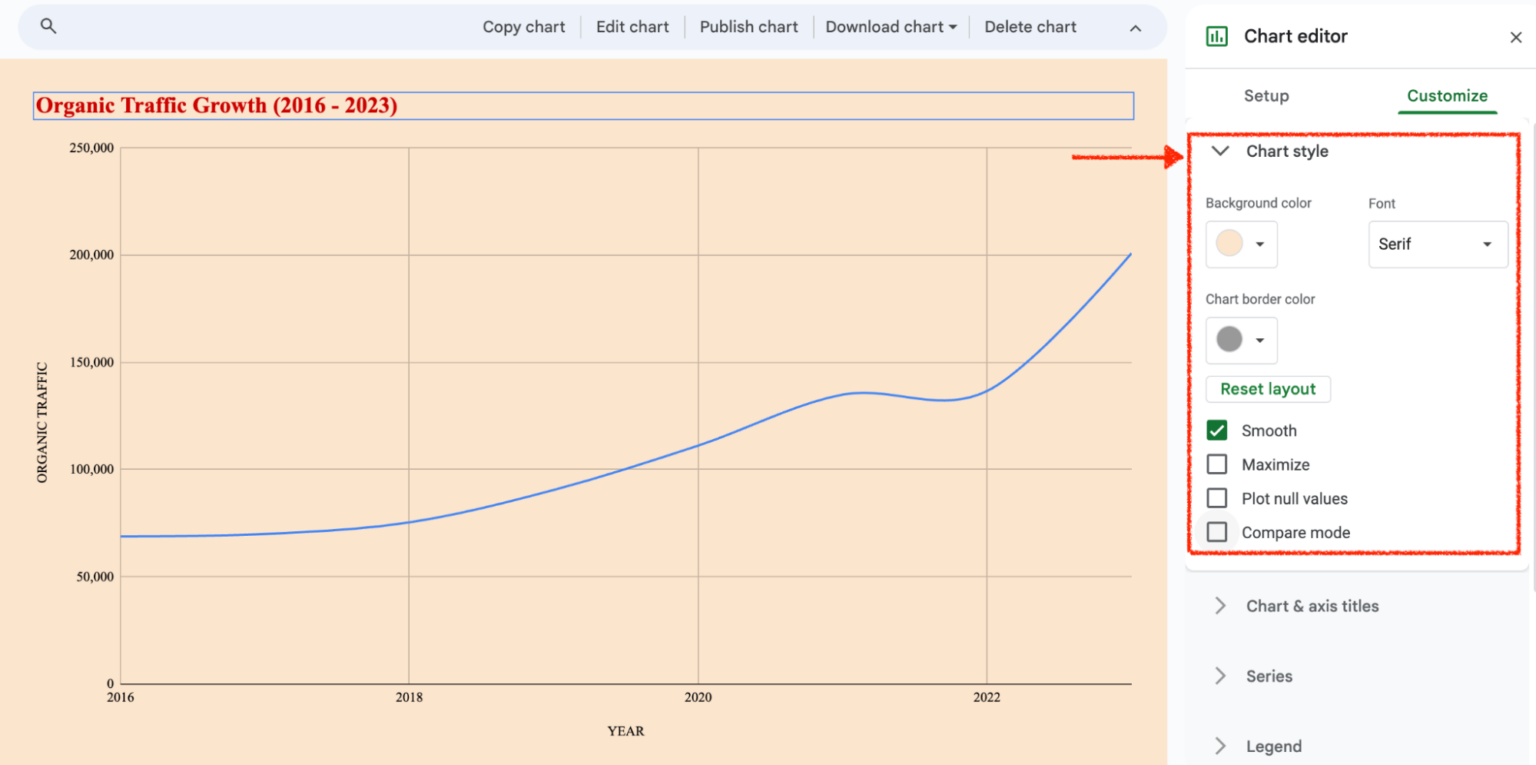The image size is (1536, 765).
Task: Open the Chart border color picker
Action: click(x=1241, y=340)
